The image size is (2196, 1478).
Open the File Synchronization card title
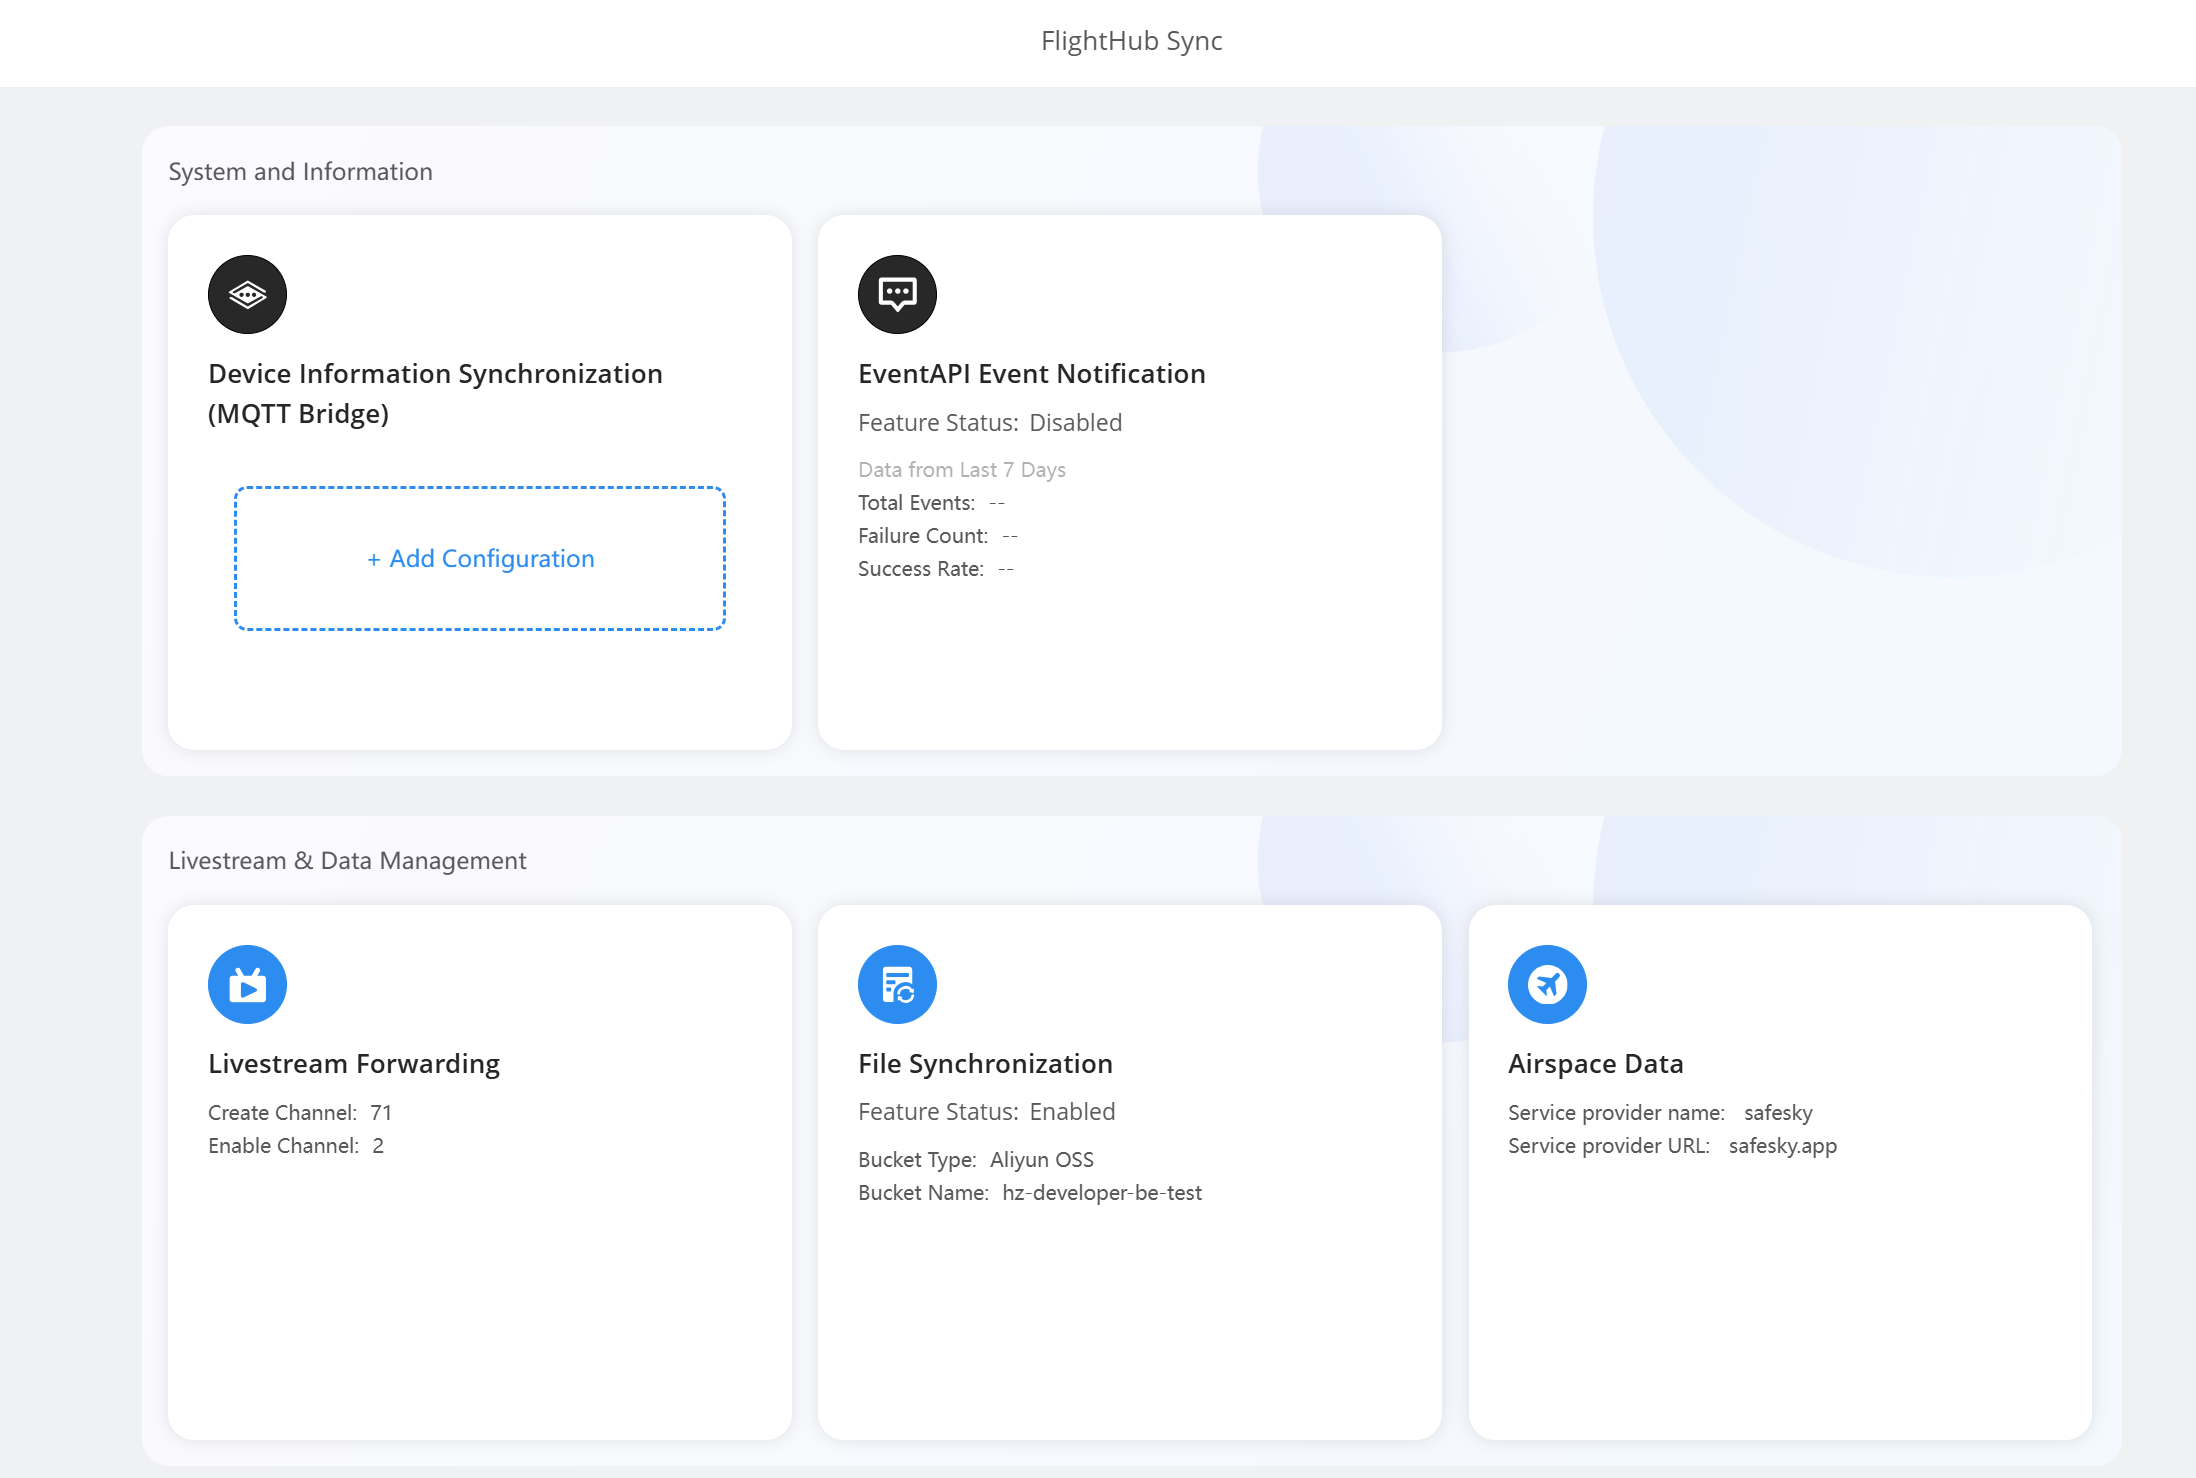[x=985, y=1063]
